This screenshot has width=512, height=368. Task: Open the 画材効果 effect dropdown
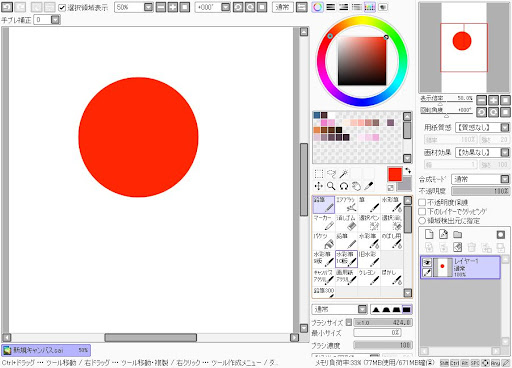(505, 152)
